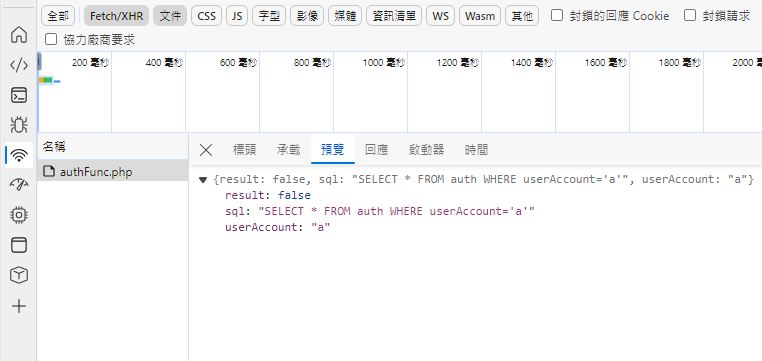Viewport: 762px width, 361px height.
Task: Tick the 協力廠商要求 checkbox
Action: tap(50, 39)
